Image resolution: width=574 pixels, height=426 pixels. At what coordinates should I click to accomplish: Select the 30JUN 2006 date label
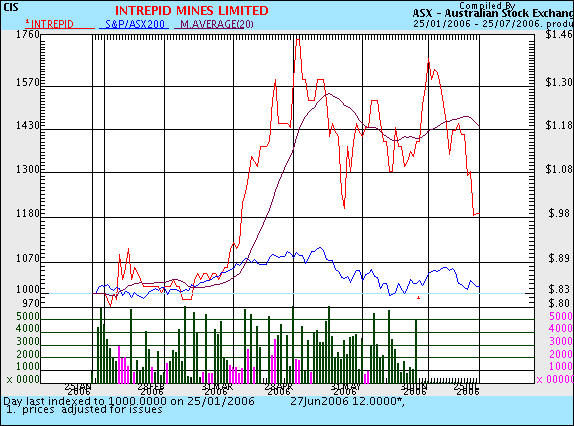tap(414, 389)
